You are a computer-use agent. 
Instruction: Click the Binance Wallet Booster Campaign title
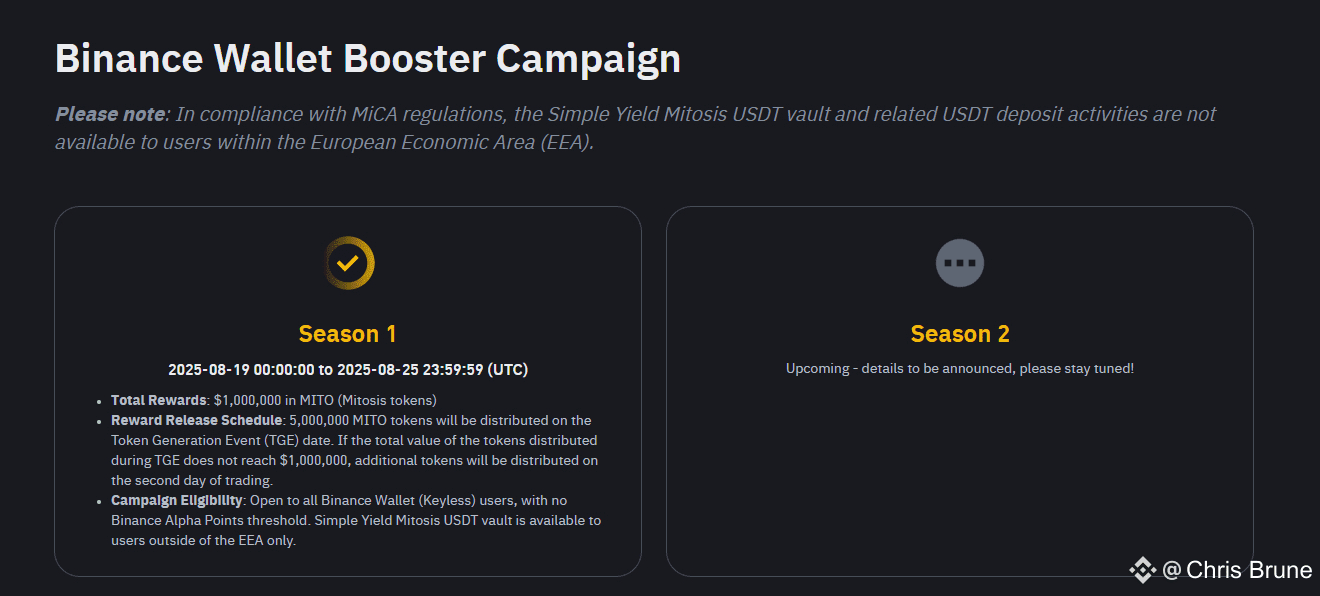pos(368,58)
